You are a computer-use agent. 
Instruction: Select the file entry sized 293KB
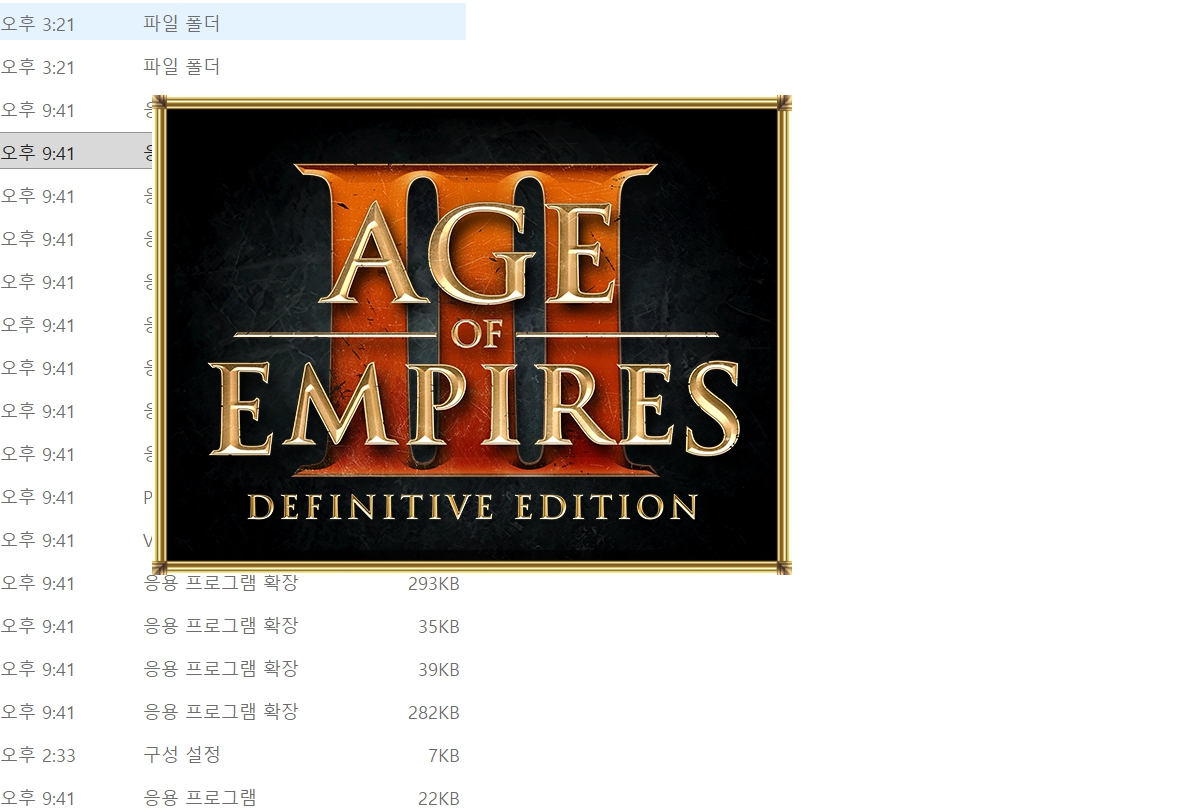(x=232, y=583)
